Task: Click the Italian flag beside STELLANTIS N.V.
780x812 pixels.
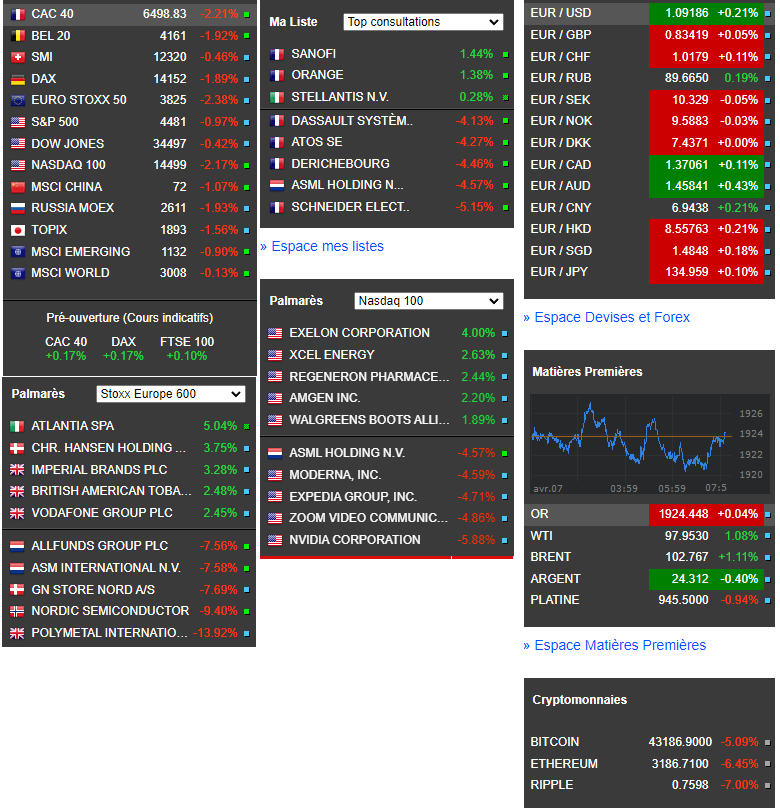Action: click(277, 97)
